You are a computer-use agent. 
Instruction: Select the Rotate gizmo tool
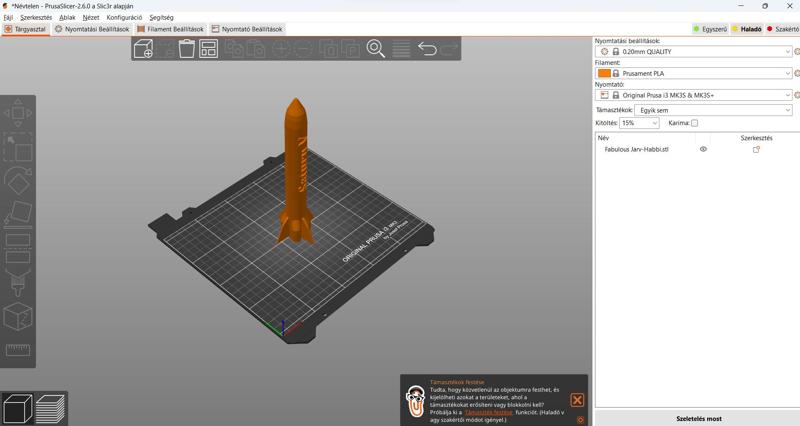click(x=18, y=181)
